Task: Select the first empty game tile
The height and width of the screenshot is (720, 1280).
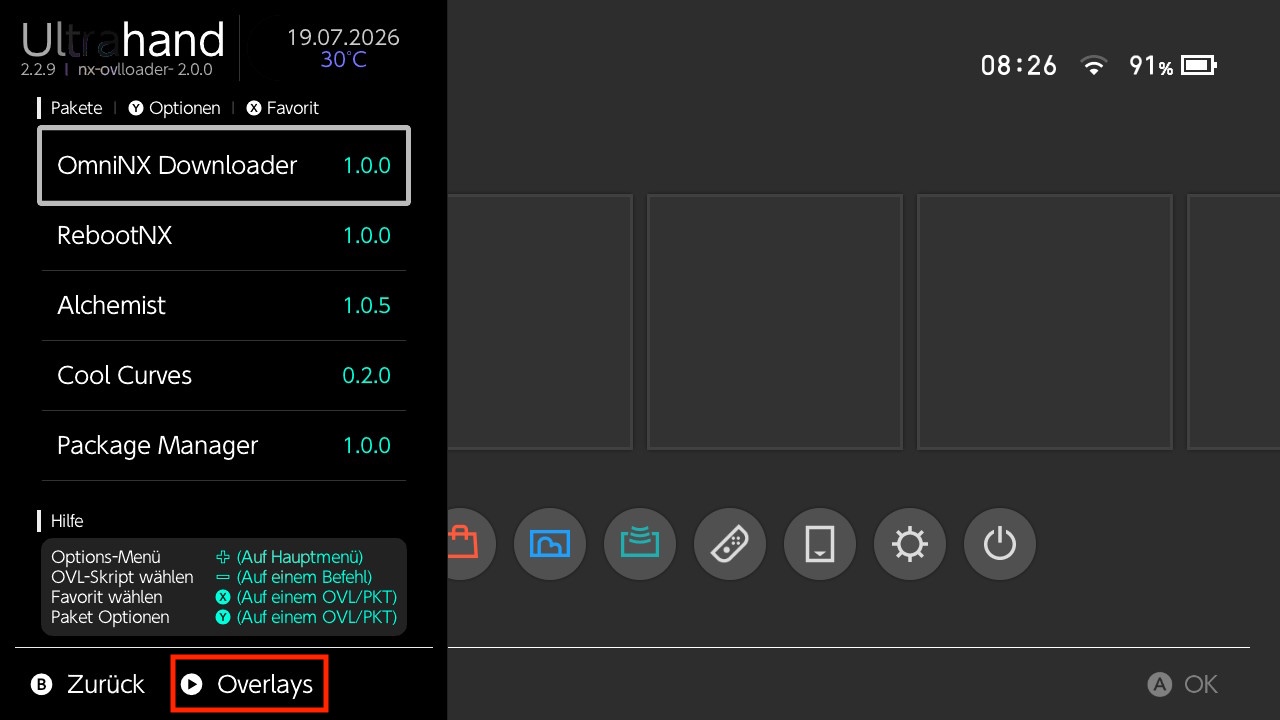Action: [540, 322]
